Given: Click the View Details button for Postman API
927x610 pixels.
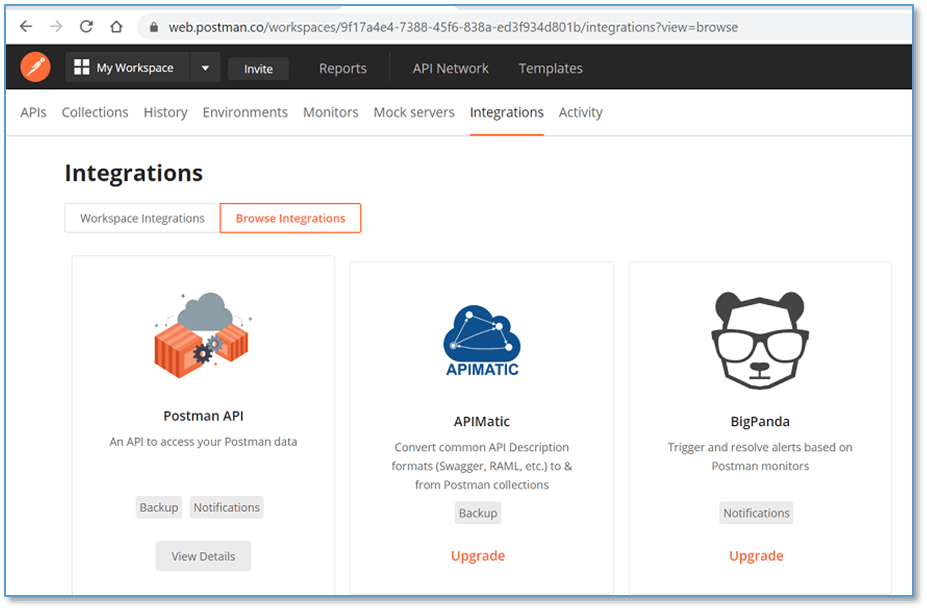Looking at the screenshot, I should [203, 556].
